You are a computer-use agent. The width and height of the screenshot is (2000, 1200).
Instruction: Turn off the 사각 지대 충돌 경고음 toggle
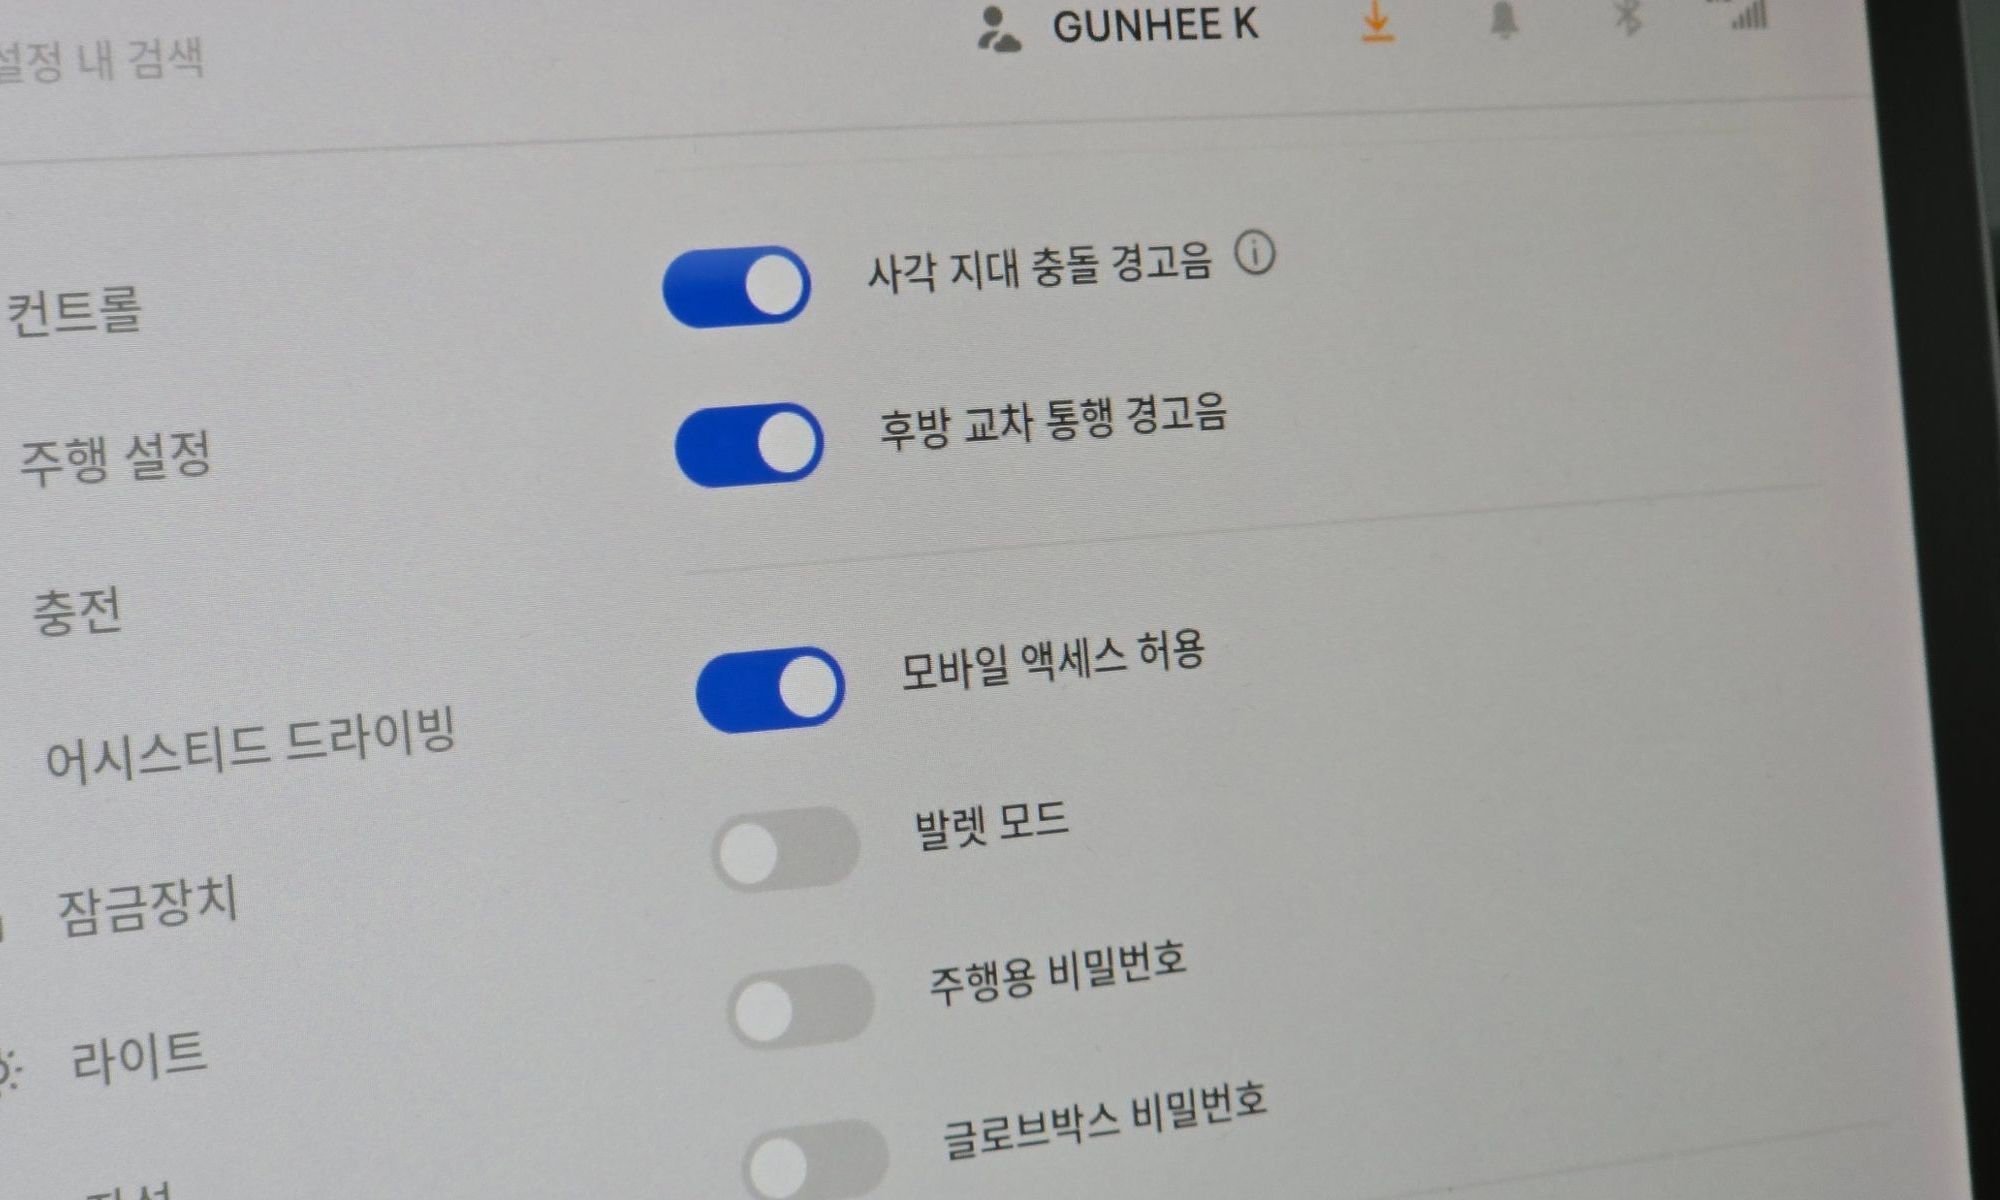[x=737, y=287]
